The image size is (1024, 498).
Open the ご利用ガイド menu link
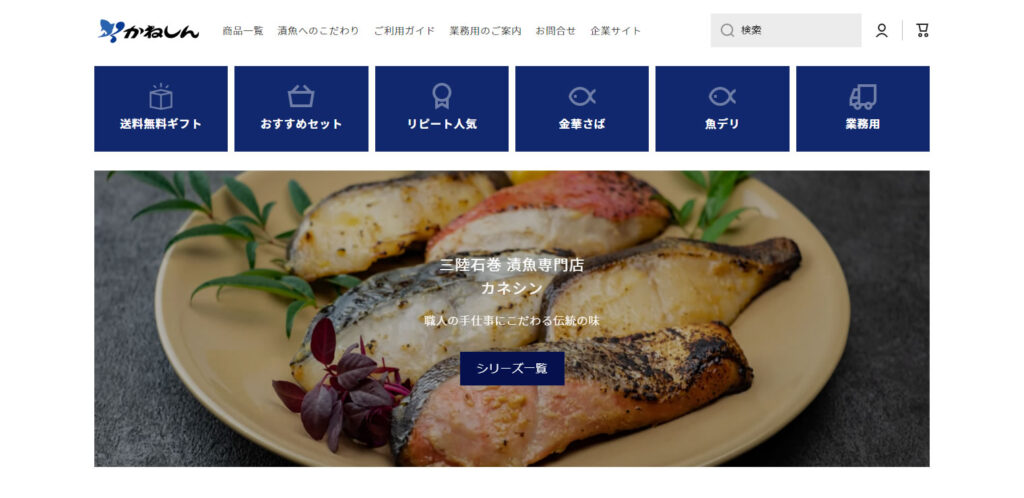(x=404, y=31)
